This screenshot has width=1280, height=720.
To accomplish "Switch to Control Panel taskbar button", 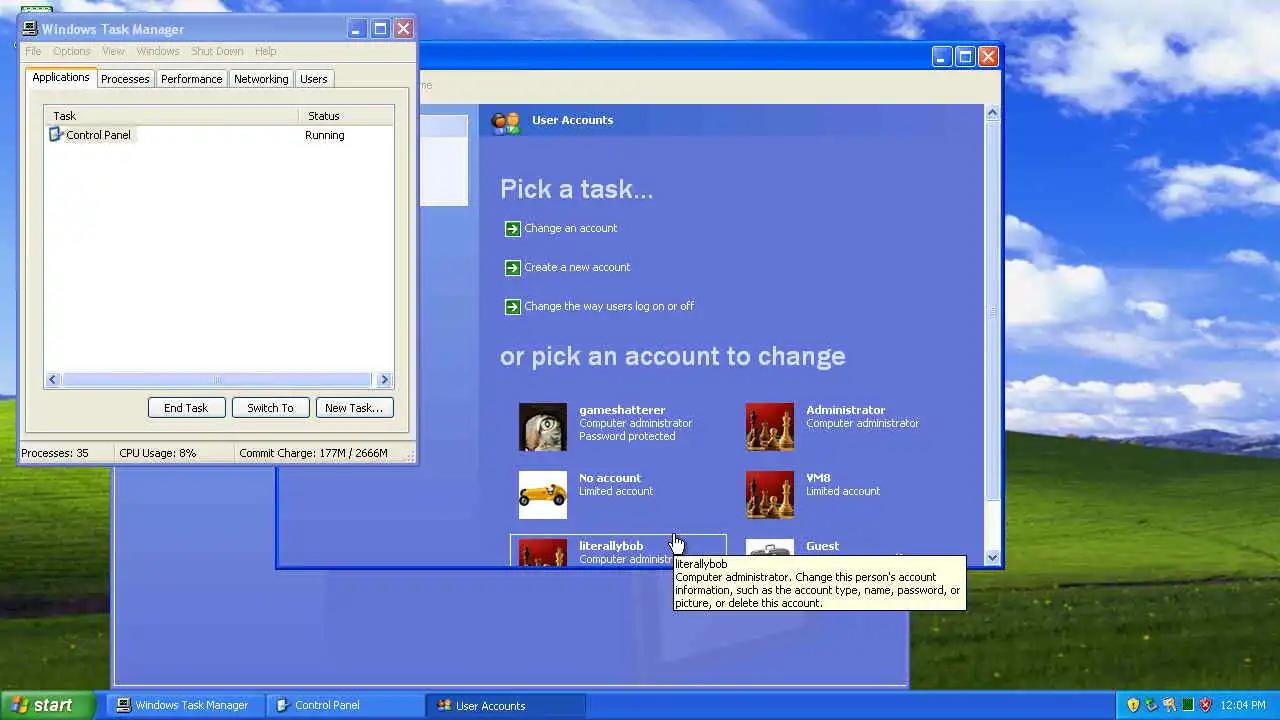I will 347,705.
